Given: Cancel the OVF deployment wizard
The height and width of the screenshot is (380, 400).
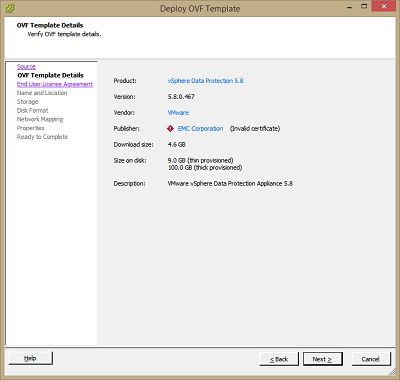Looking at the screenshot, I should tap(371, 359).
